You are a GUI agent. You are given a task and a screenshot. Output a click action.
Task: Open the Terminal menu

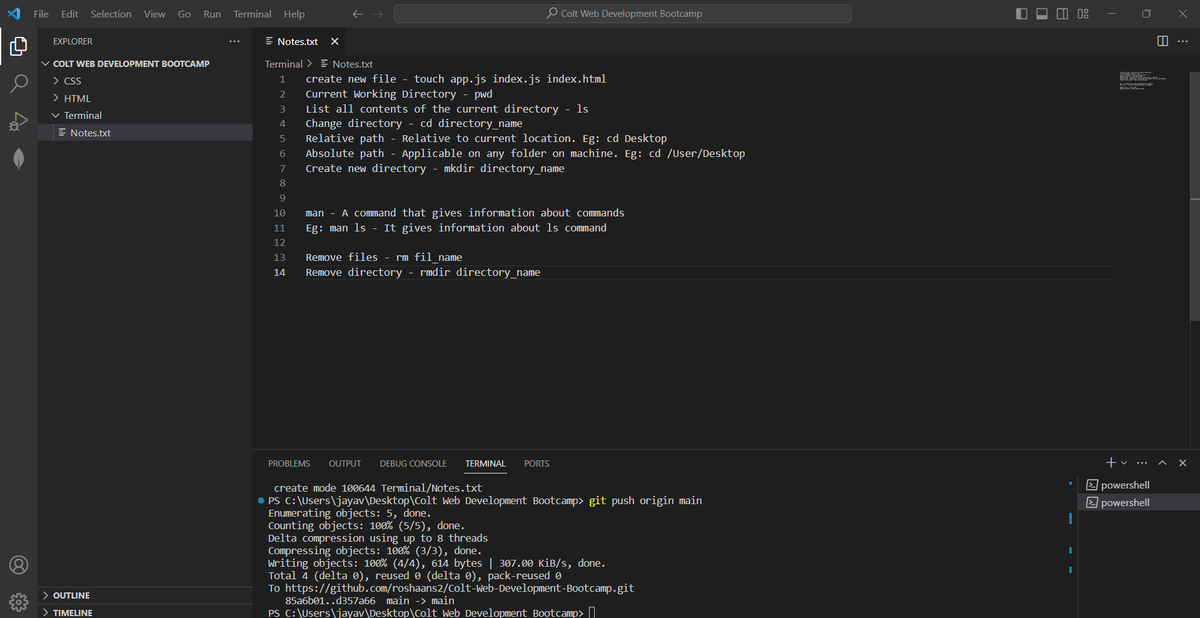[253, 14]
